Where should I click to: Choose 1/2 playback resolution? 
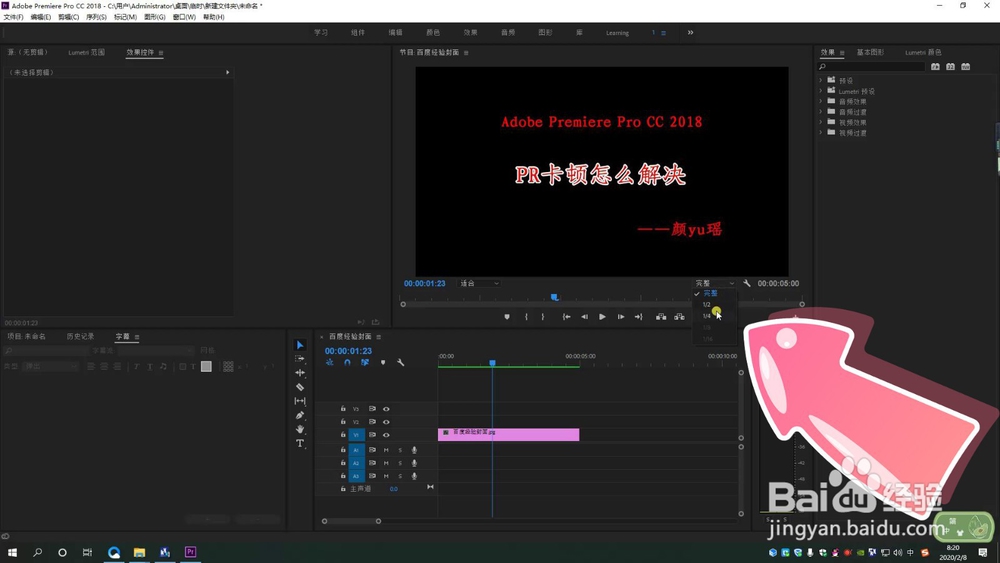(x=707, y=305)
